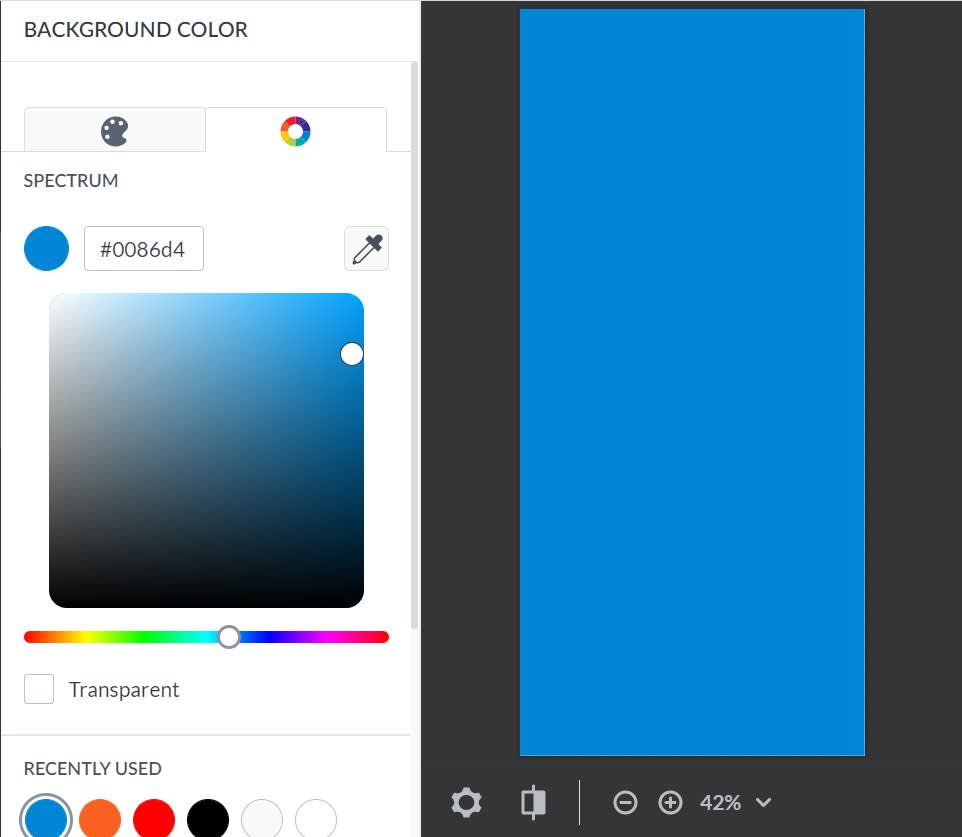Click the 'SPECTRUM' heading text

click(x=71, y=180)
